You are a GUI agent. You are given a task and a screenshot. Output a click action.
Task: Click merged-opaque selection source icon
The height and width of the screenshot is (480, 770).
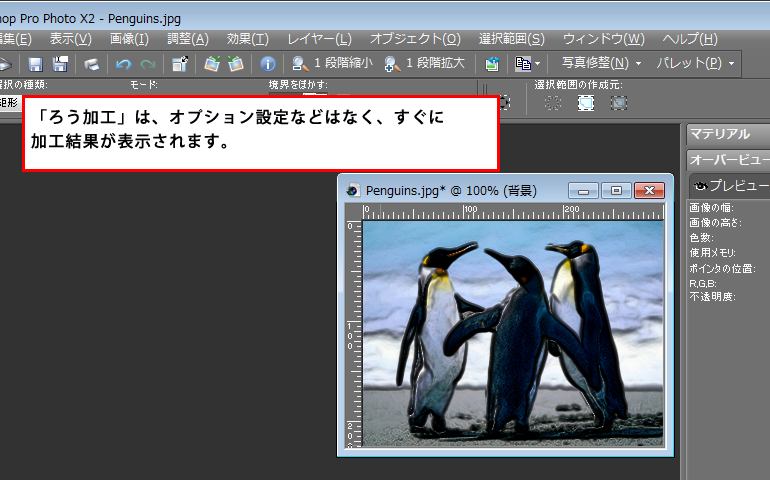click(619, 103)
